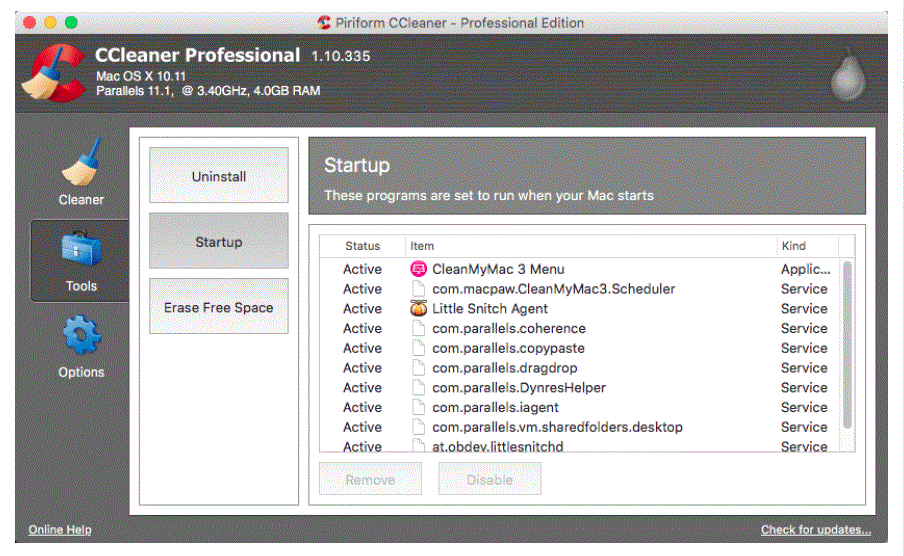Click the Remove button

370,479
